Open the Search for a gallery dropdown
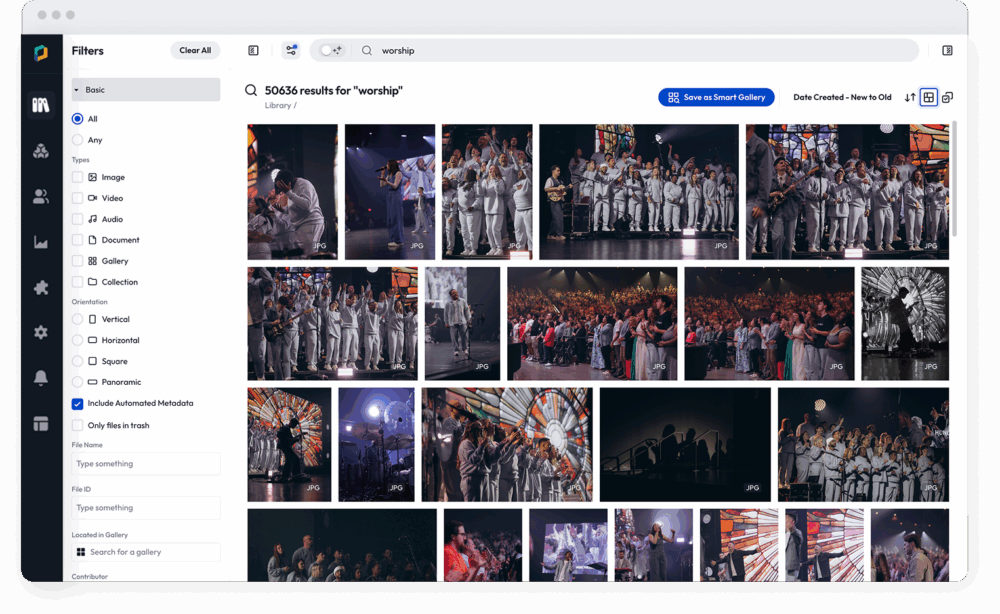This screenshot has width=1000, height=614. (146, 552)
